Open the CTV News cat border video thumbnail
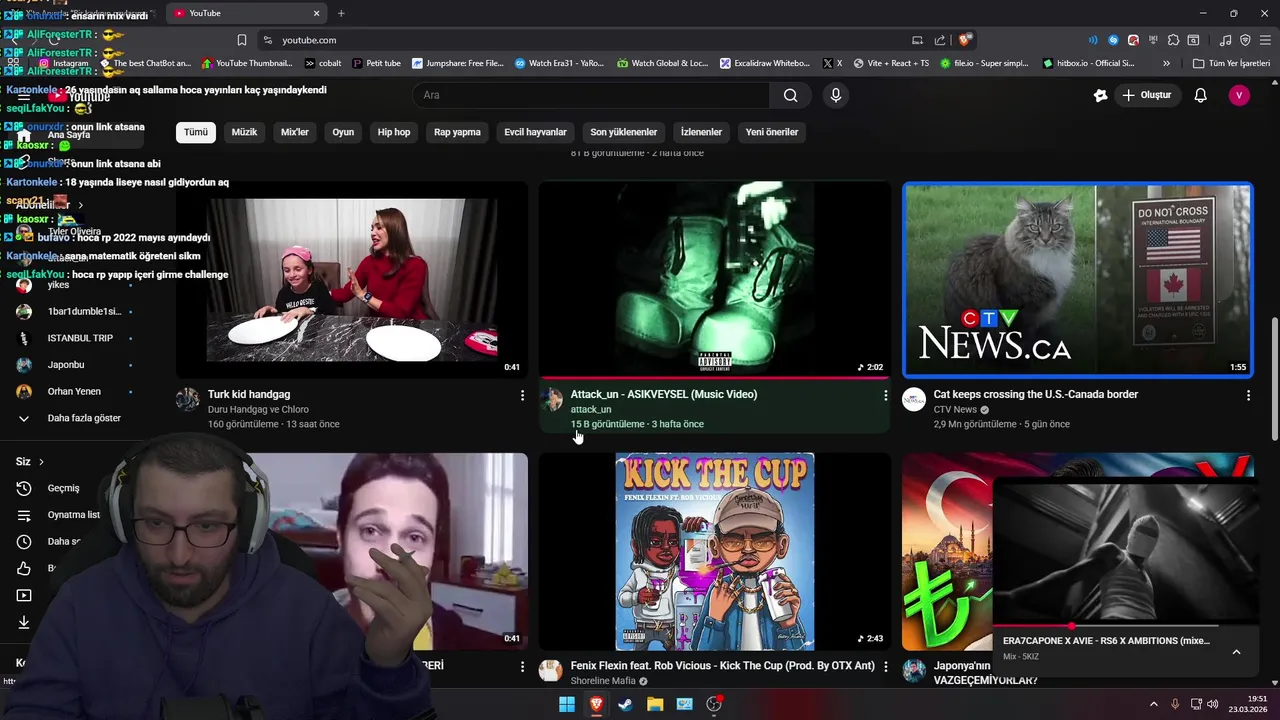The image size is (1280, 720). pos(1078,279)
